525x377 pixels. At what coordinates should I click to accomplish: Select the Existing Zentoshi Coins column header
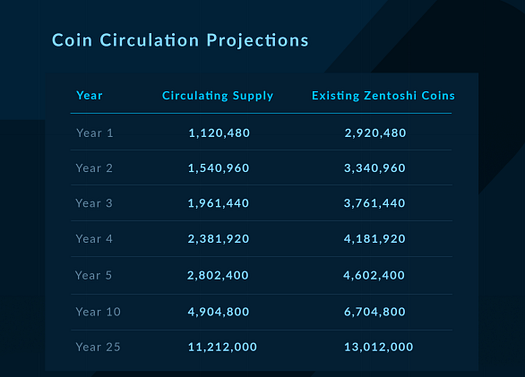point(383,95)
